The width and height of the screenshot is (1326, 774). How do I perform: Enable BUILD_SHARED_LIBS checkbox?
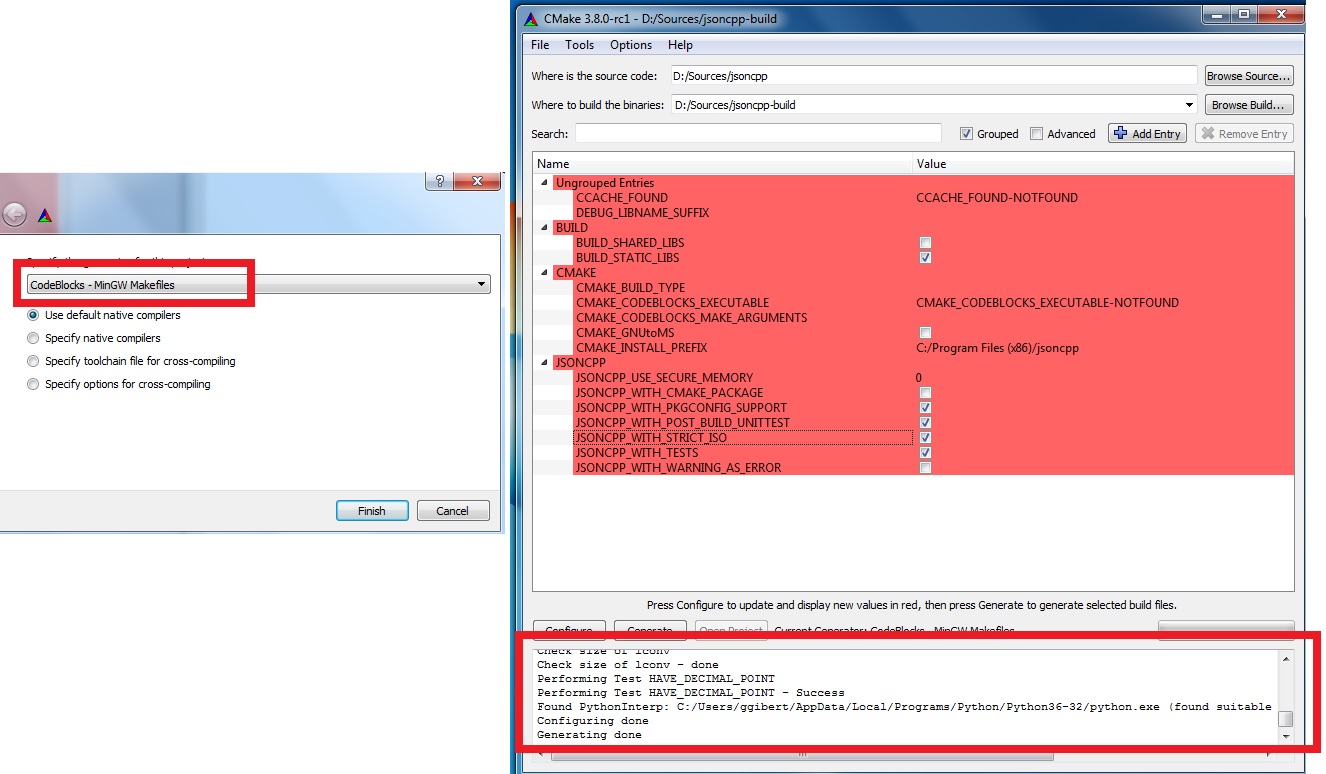pyautogui.click(x=925, y=243)
